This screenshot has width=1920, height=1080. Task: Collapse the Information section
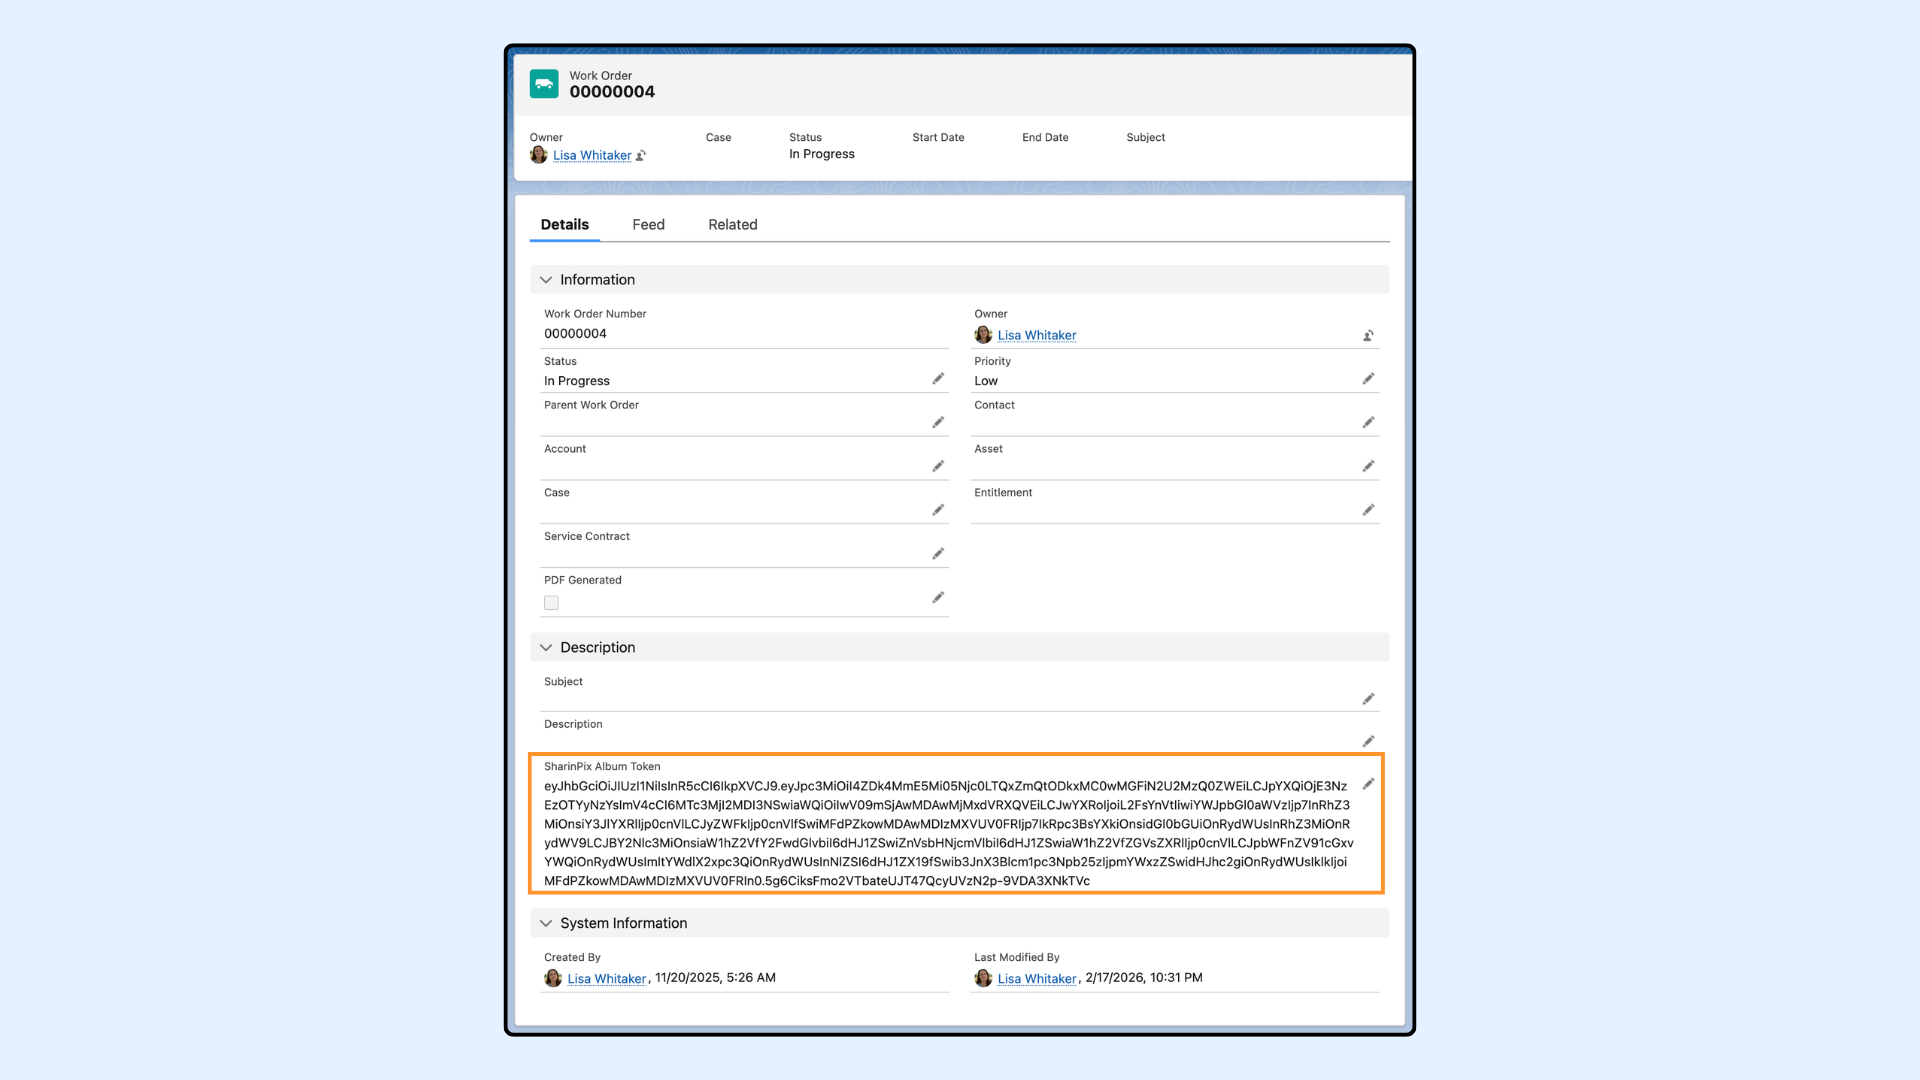click(546, 280)
